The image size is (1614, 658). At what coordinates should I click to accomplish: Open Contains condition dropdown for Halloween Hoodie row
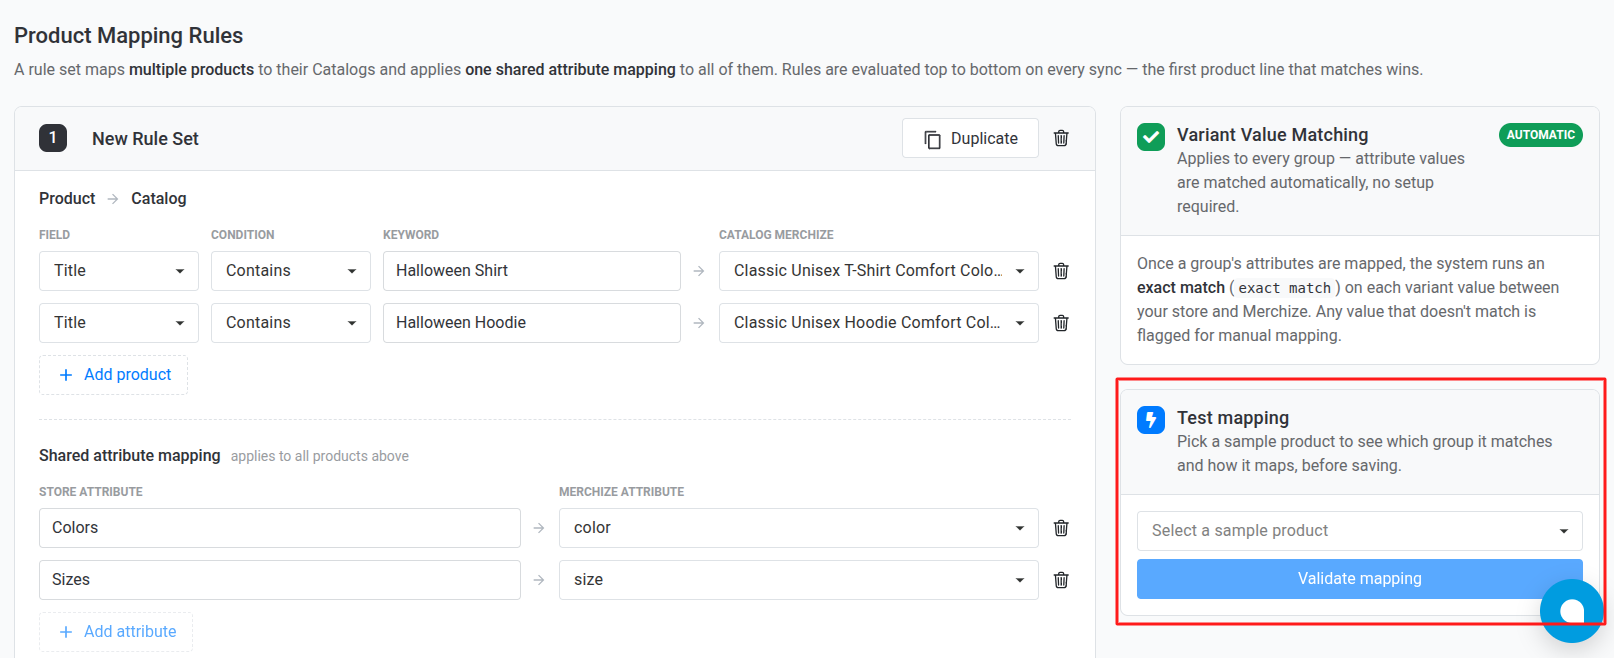(291, 323)
